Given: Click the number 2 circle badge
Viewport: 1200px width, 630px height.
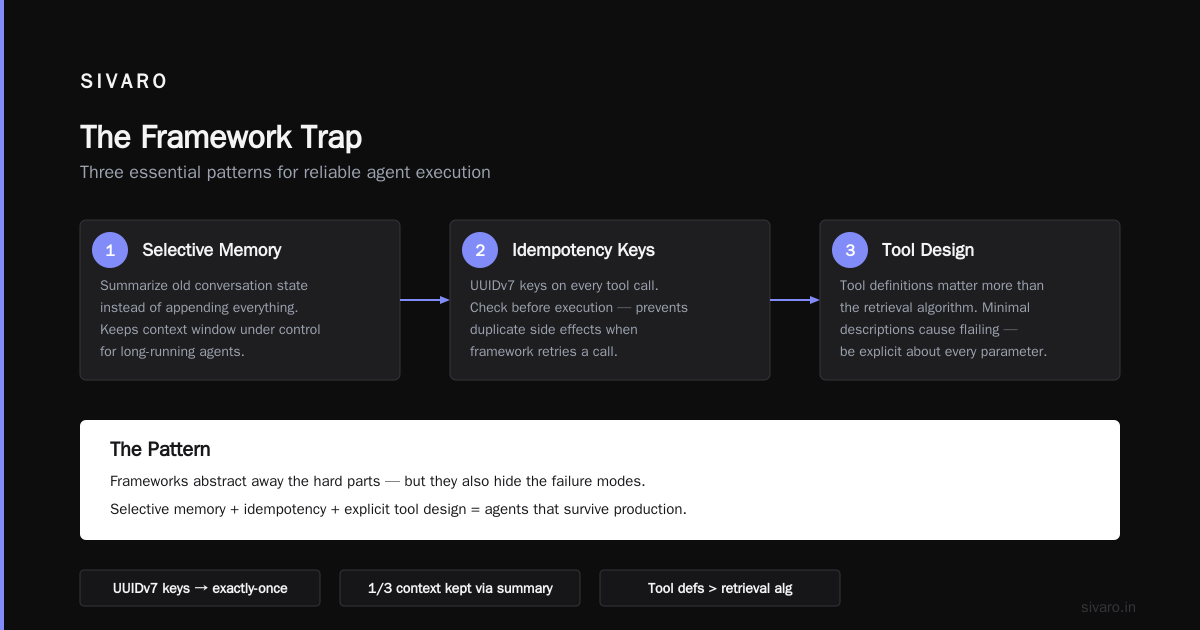Looking at the screenshot, I should pos(480,250).
